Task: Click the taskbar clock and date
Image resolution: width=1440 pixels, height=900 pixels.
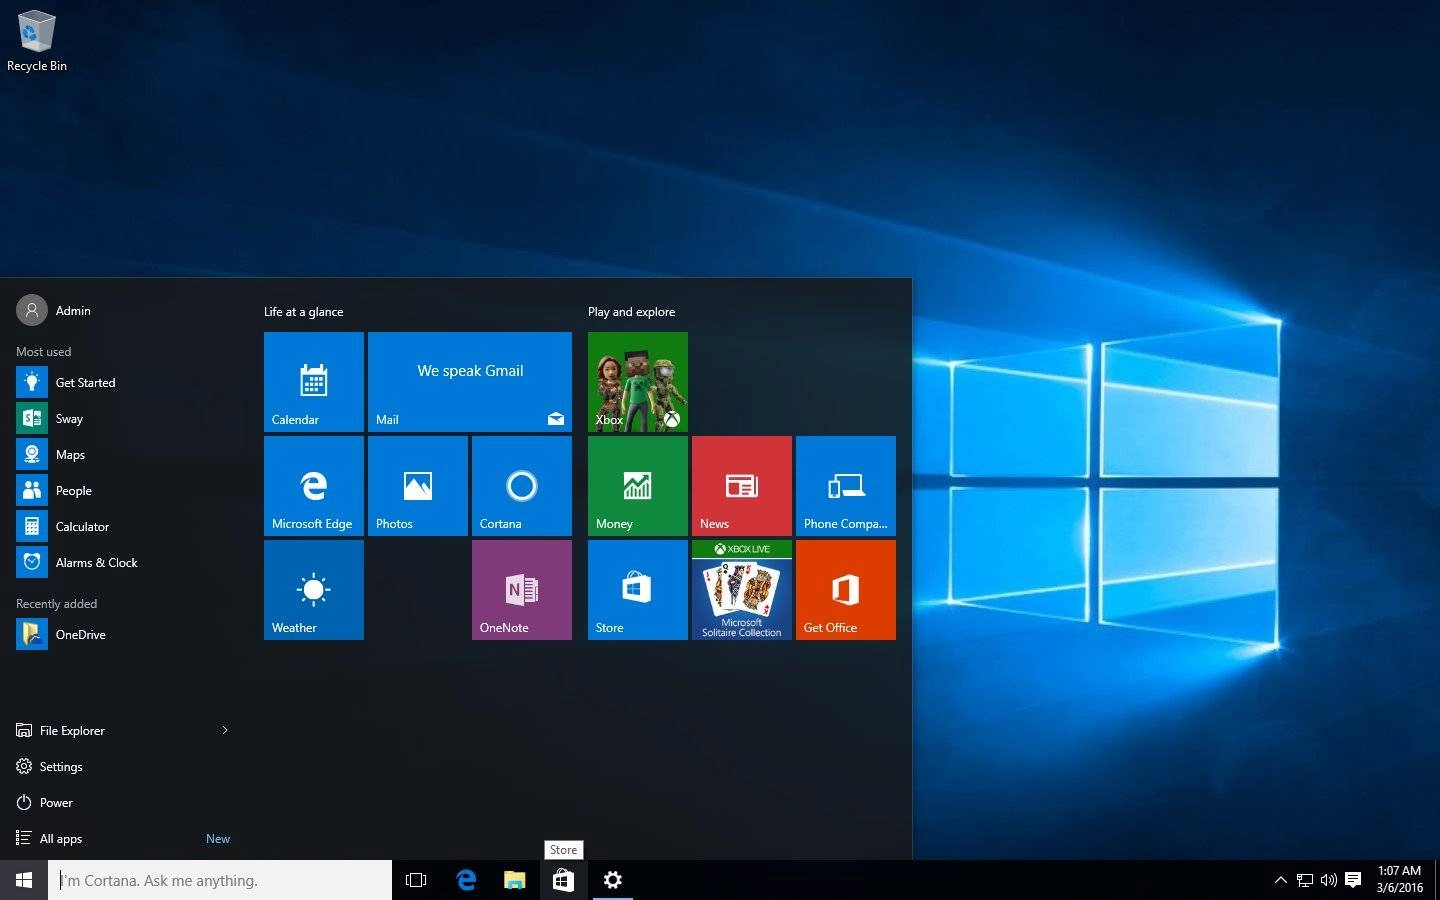Action: click(1399, 880)
